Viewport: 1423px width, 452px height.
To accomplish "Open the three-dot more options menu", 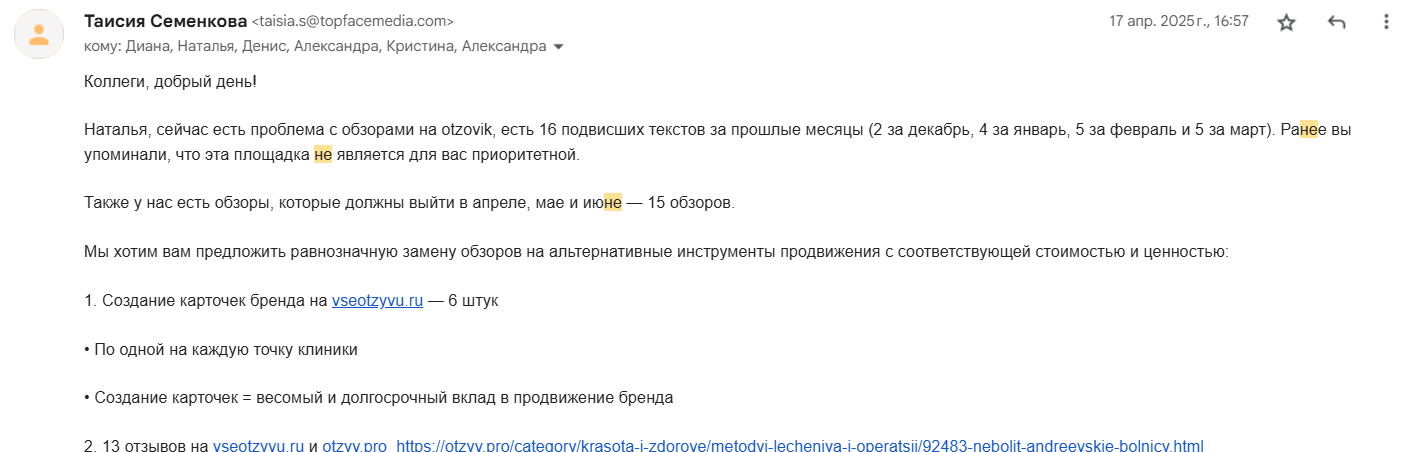I will pyautogui.click(x=1385, y=23).
